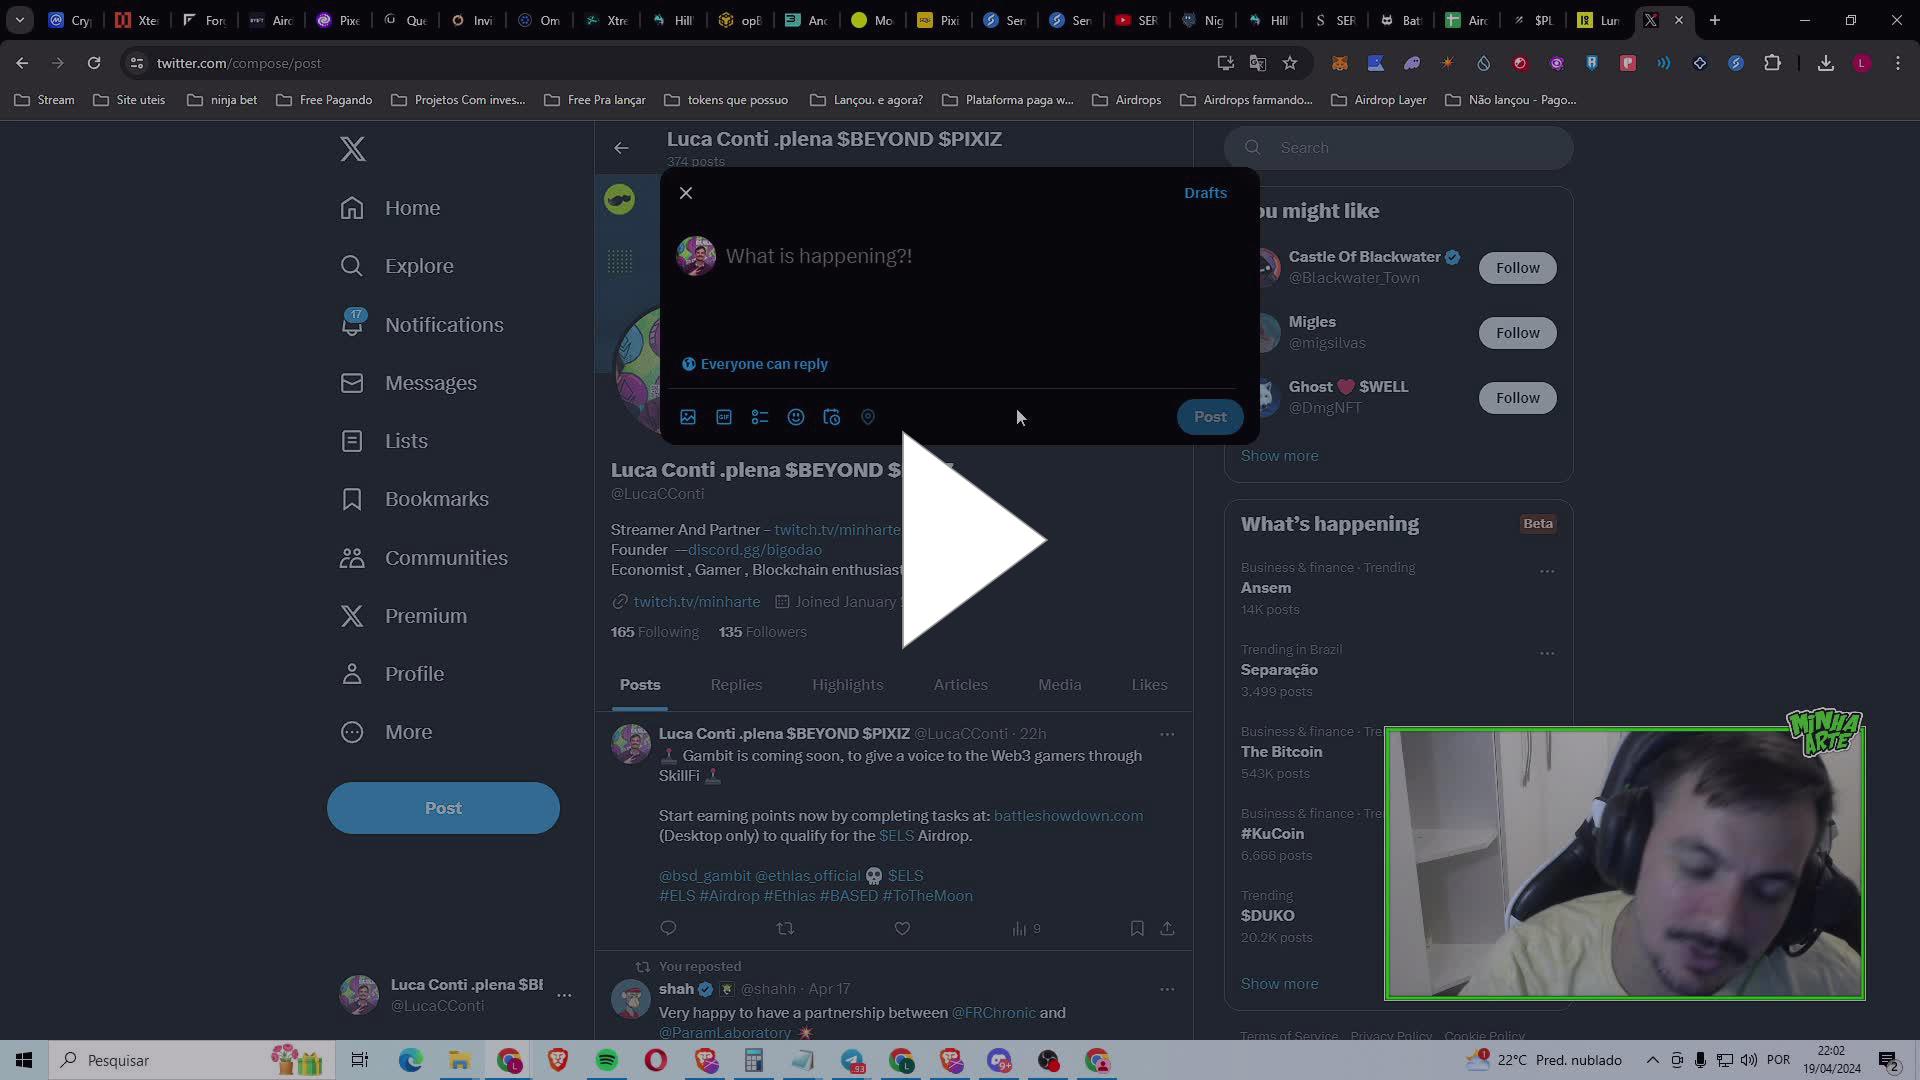Open the Messages envelope icon

click(x=352, y=382)
